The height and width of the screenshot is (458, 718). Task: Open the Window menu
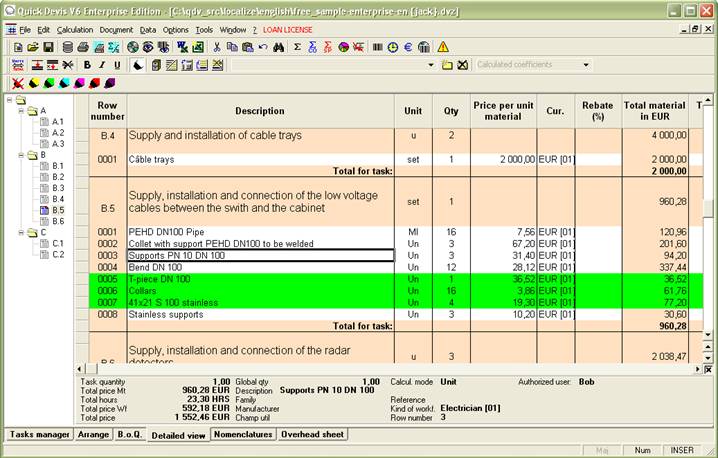tap(233, 30)
